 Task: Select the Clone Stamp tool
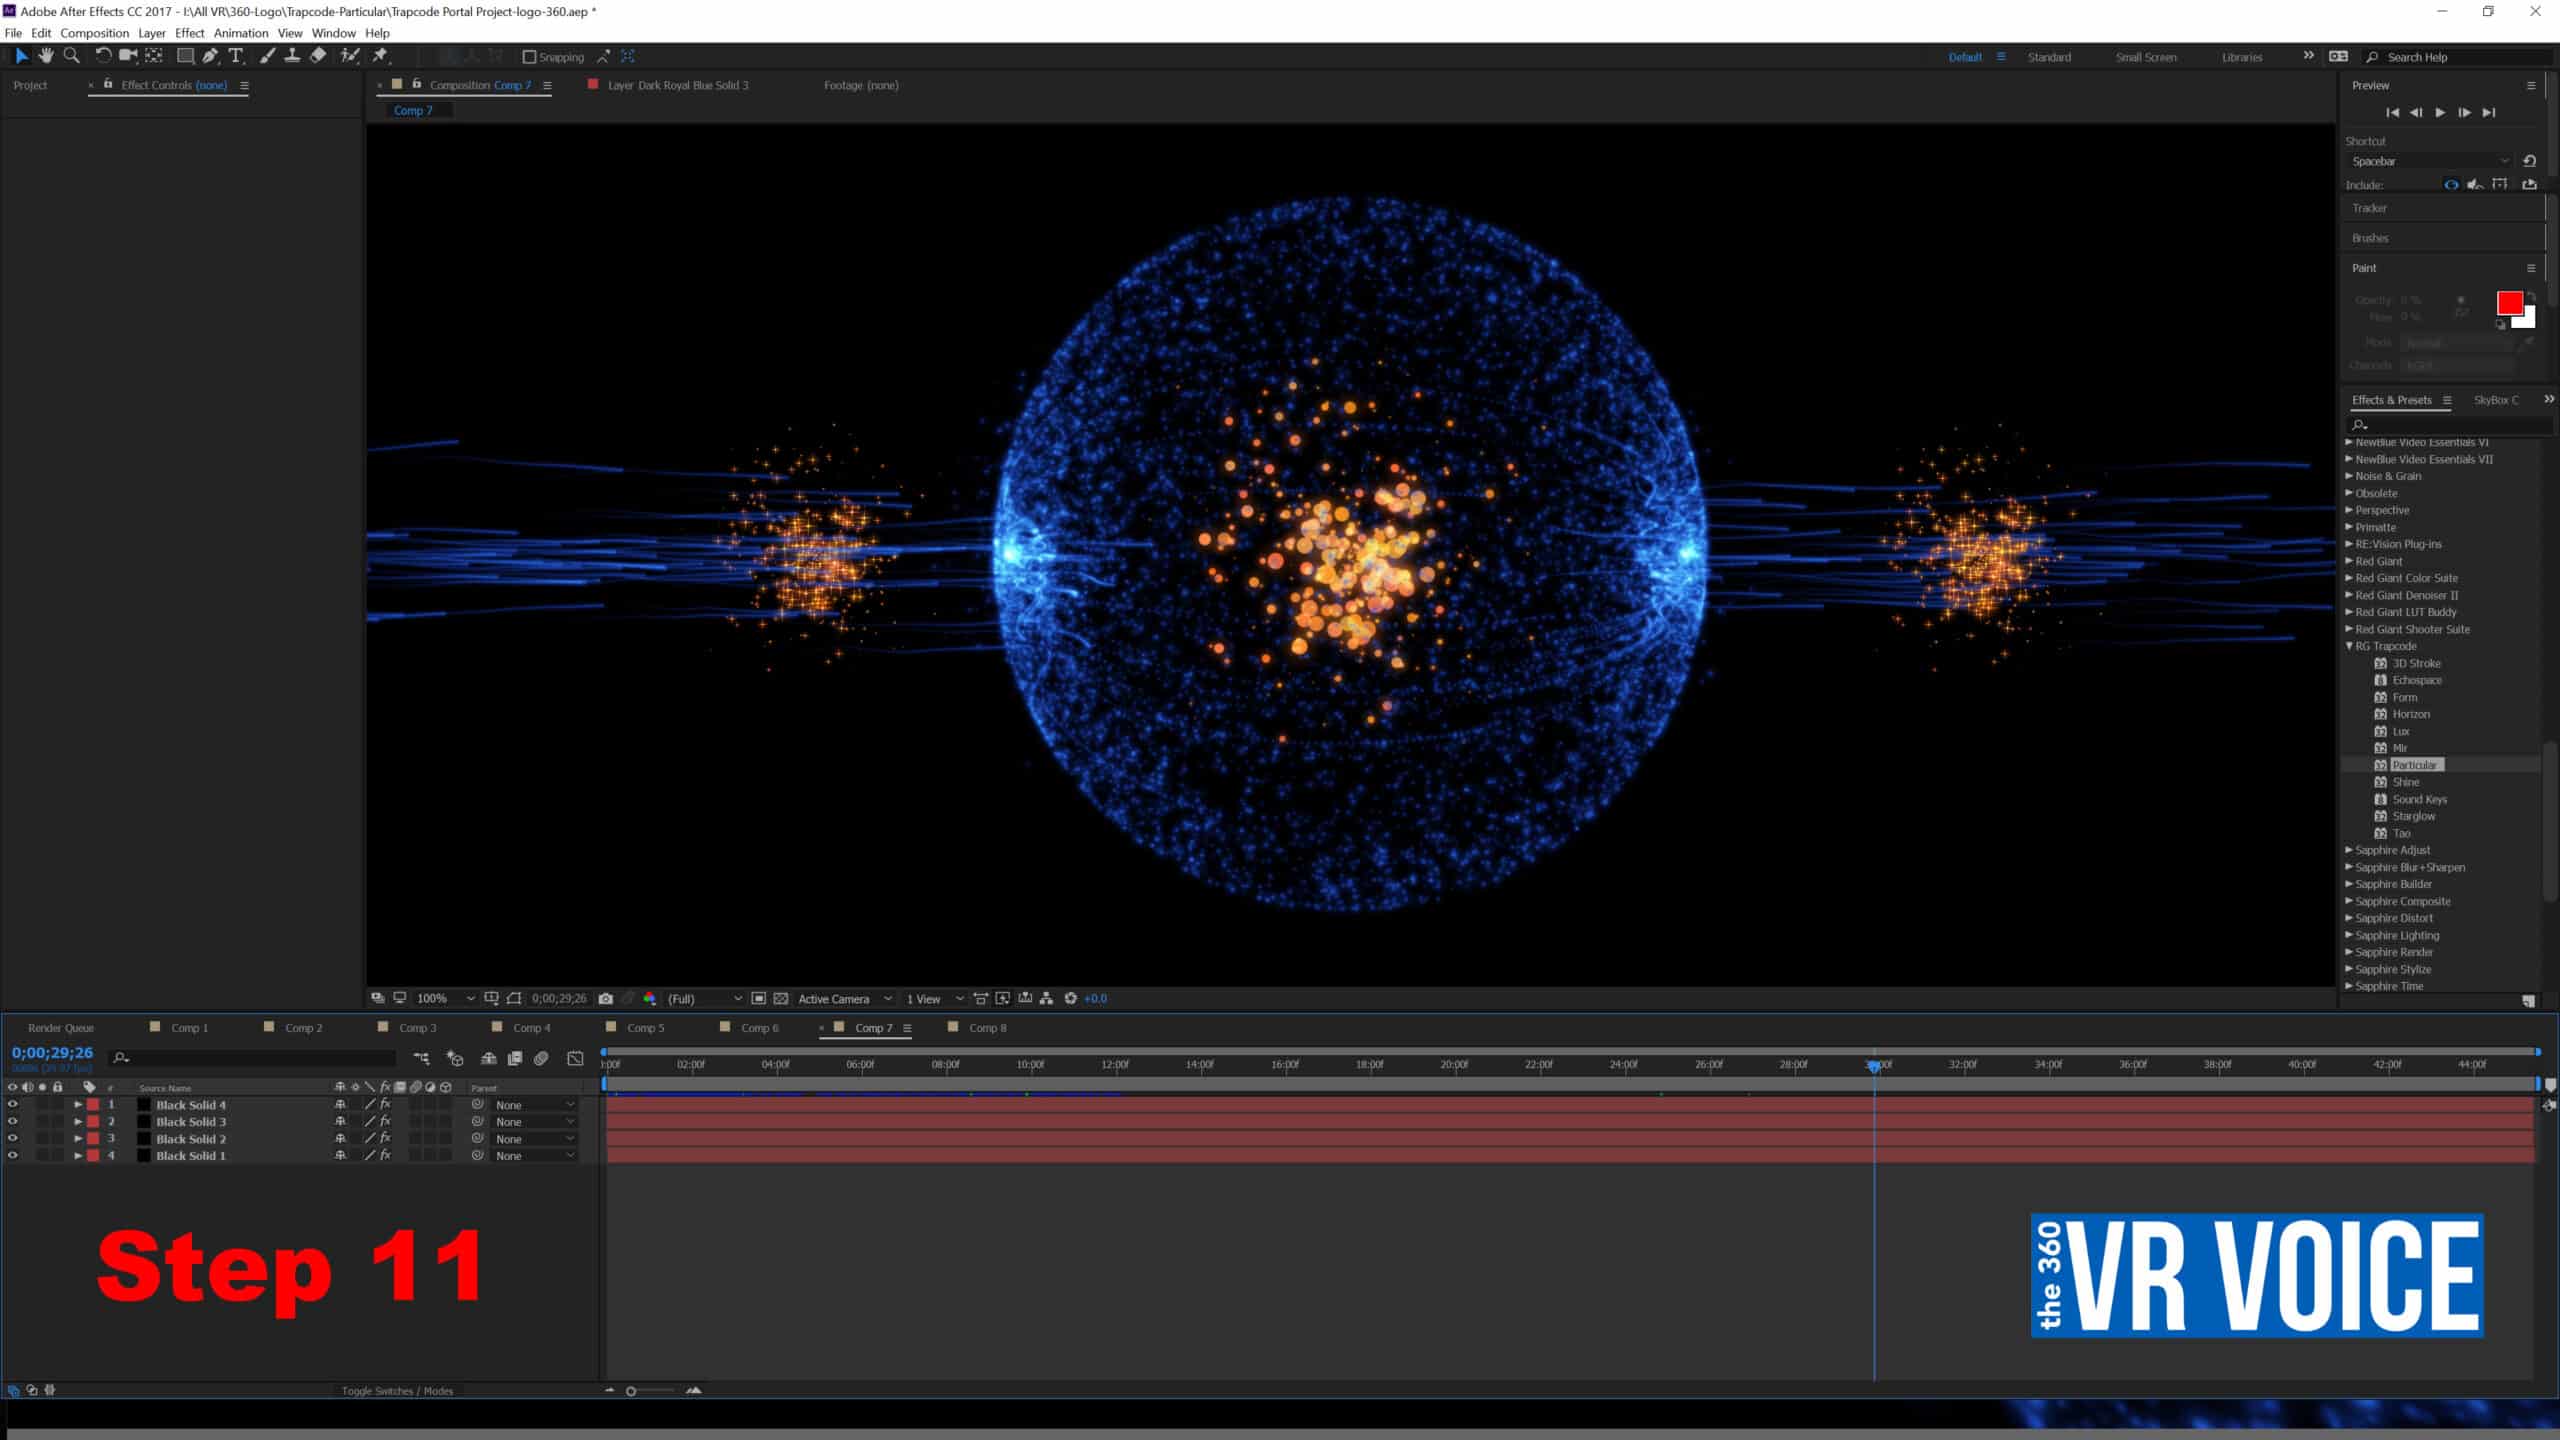[291, 56]
